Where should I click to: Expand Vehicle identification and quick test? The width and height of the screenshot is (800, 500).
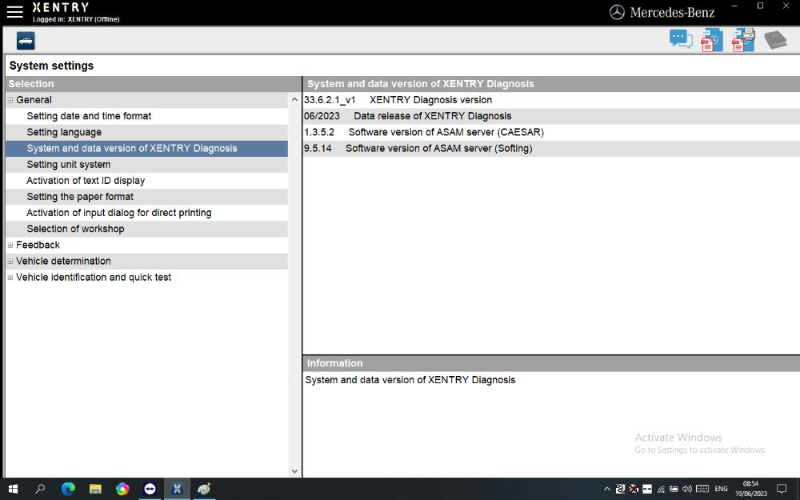(x=11, y=277)
